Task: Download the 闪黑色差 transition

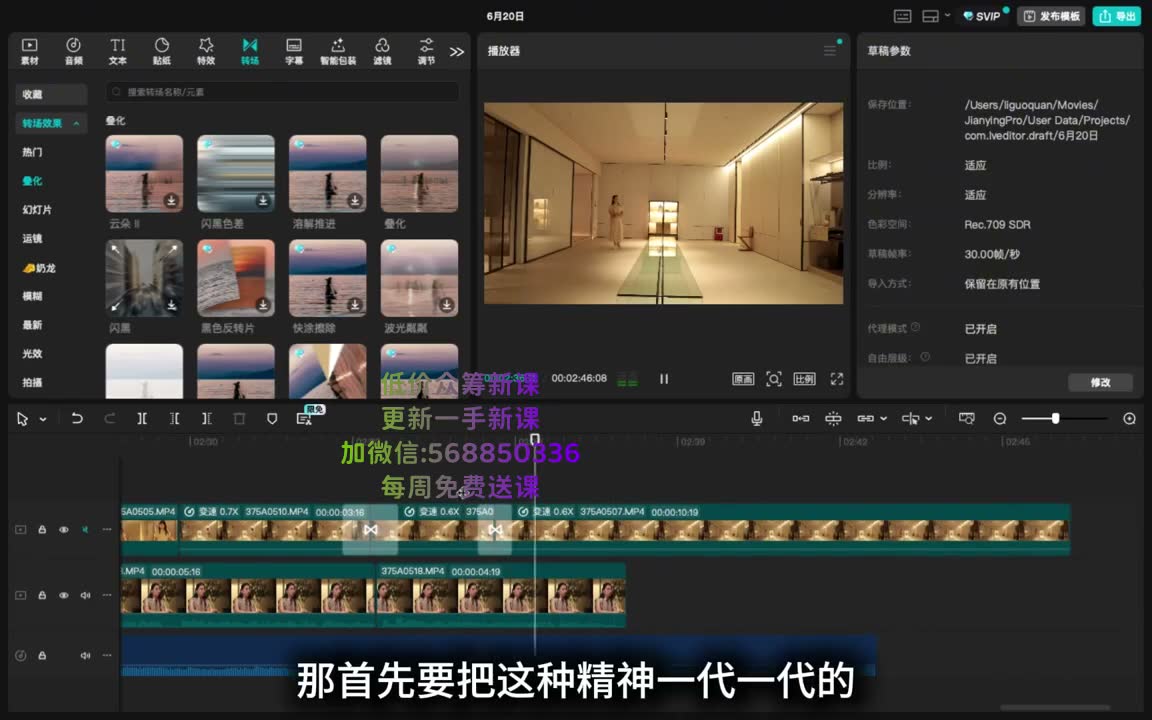Action: click(x=263, y=201)
